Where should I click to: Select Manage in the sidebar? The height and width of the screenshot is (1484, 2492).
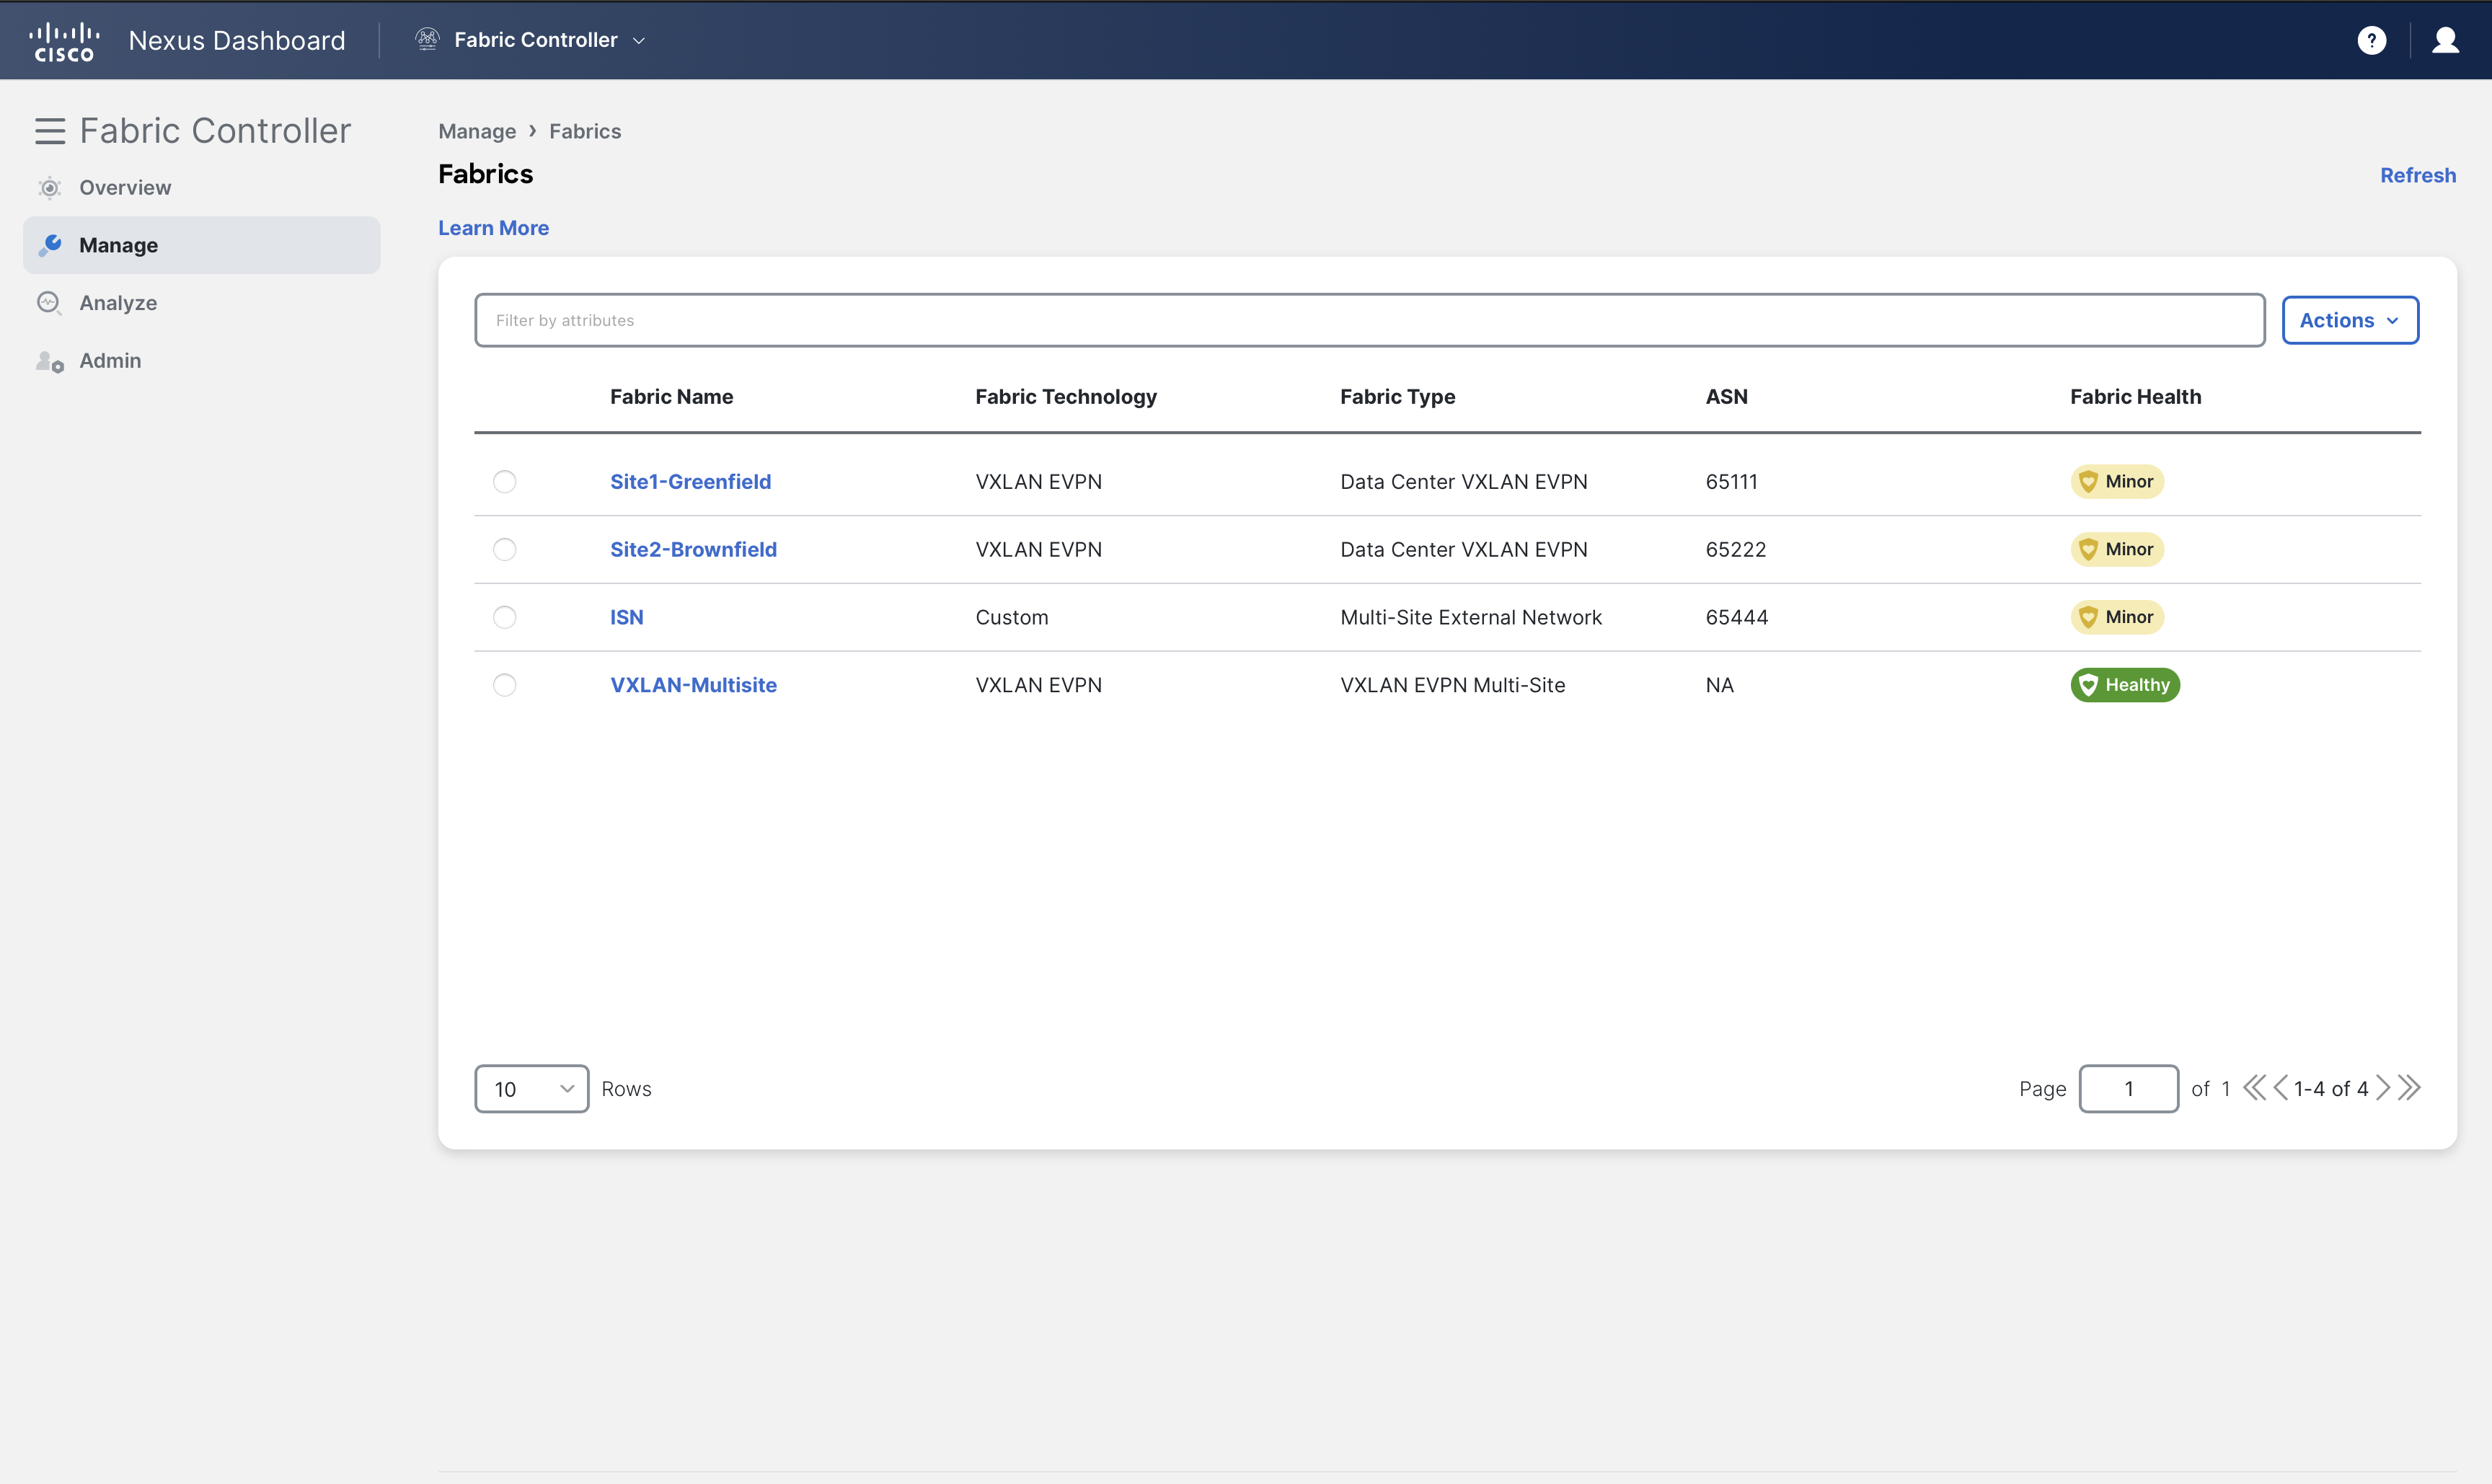(x=202, y=245)
